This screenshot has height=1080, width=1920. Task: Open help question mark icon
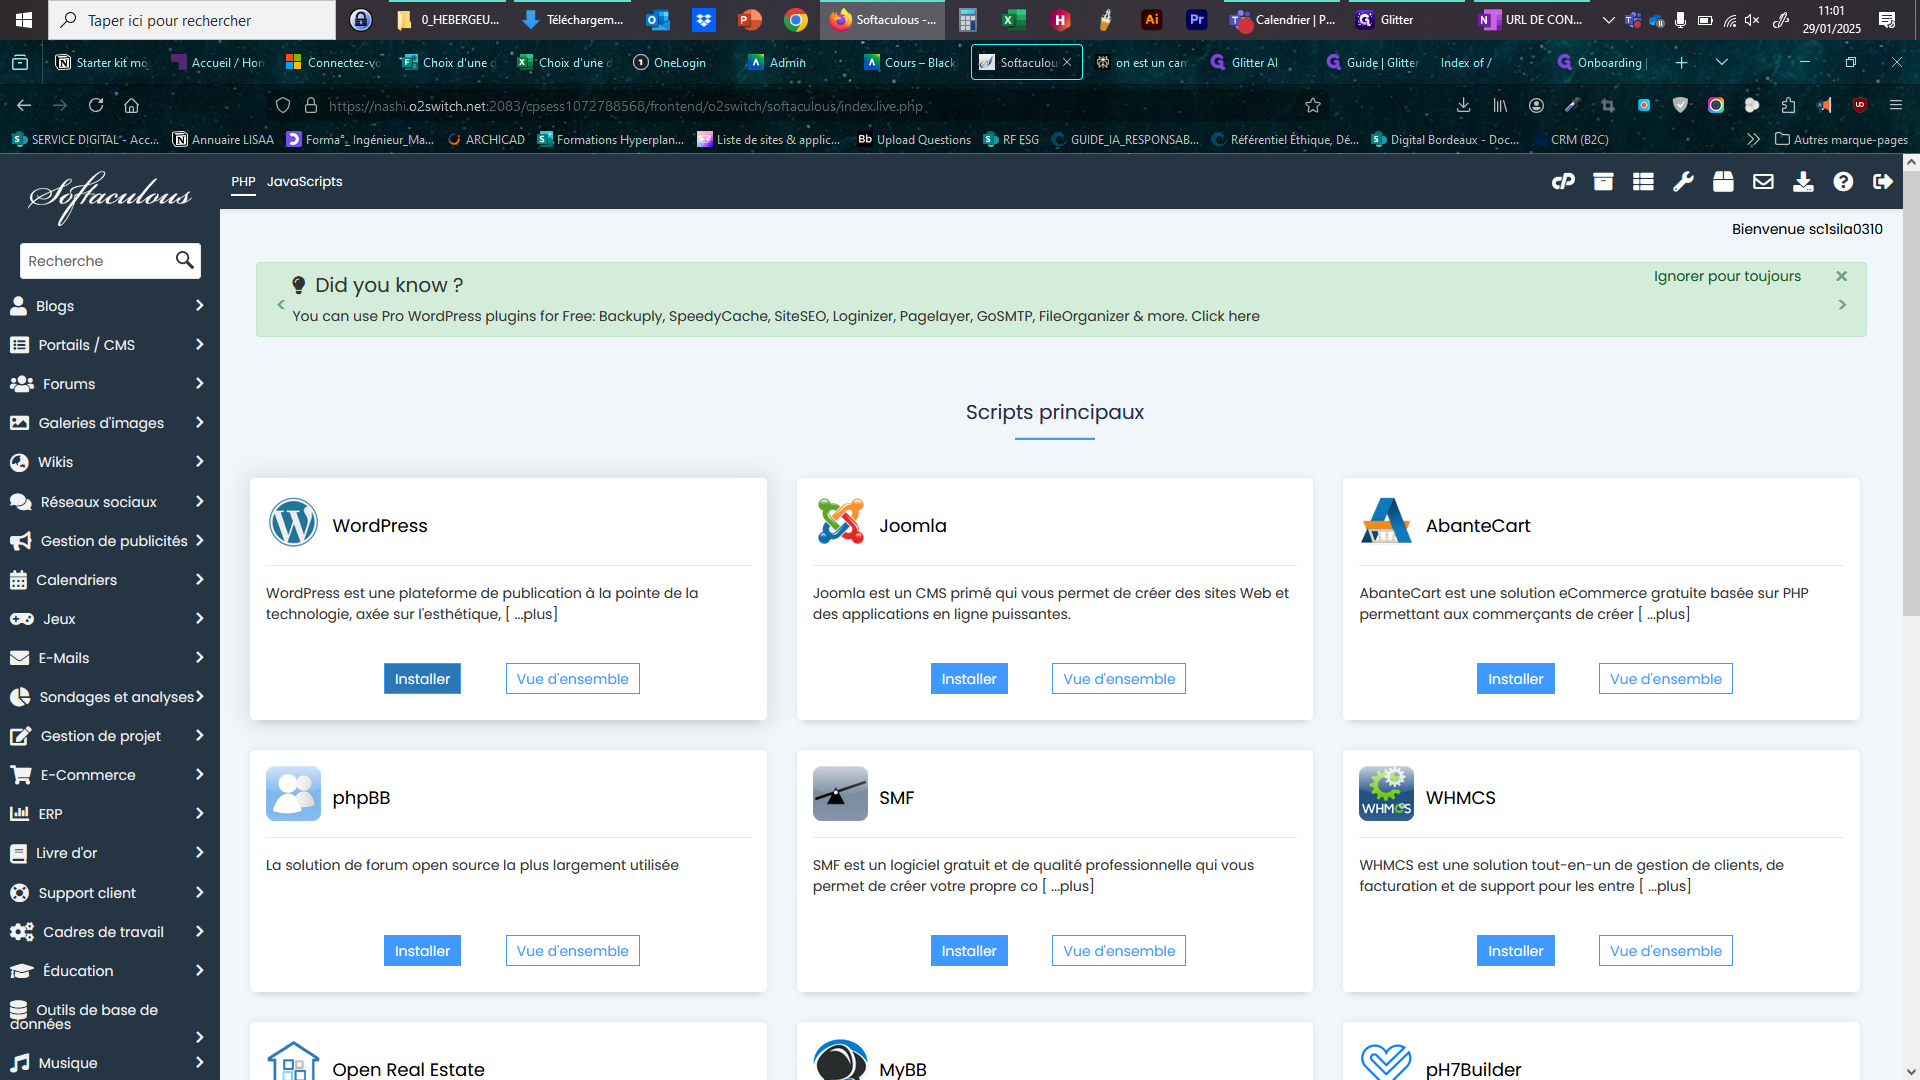coord(1843,181)
